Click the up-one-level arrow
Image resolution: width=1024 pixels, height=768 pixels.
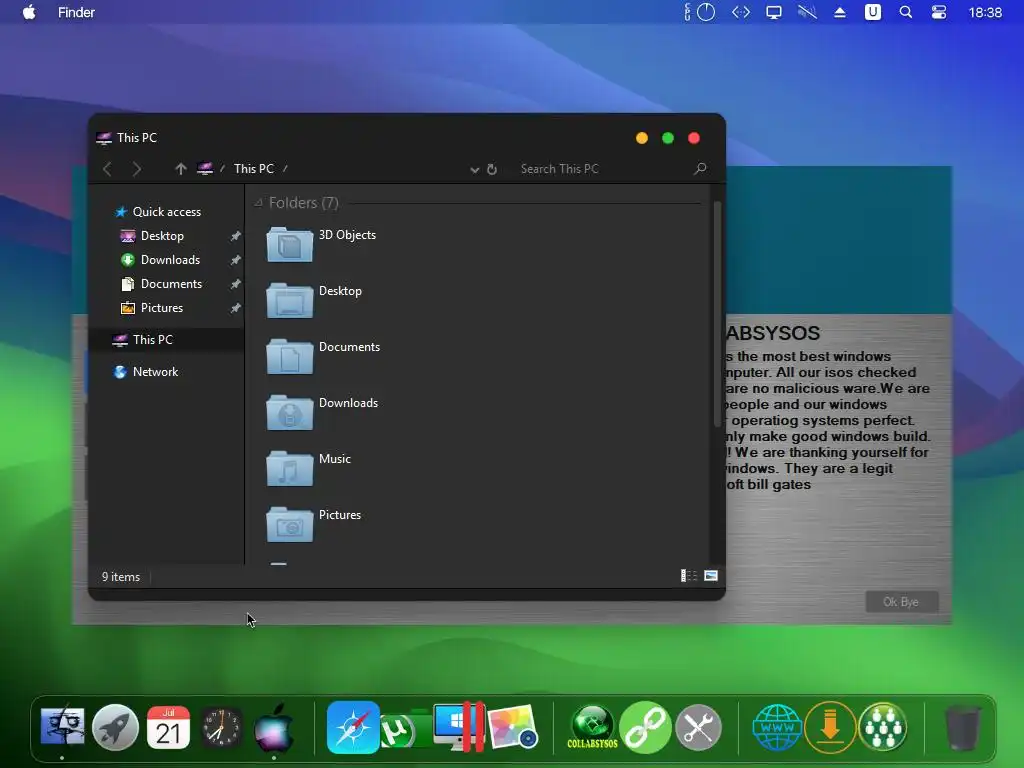click(180, 169)
